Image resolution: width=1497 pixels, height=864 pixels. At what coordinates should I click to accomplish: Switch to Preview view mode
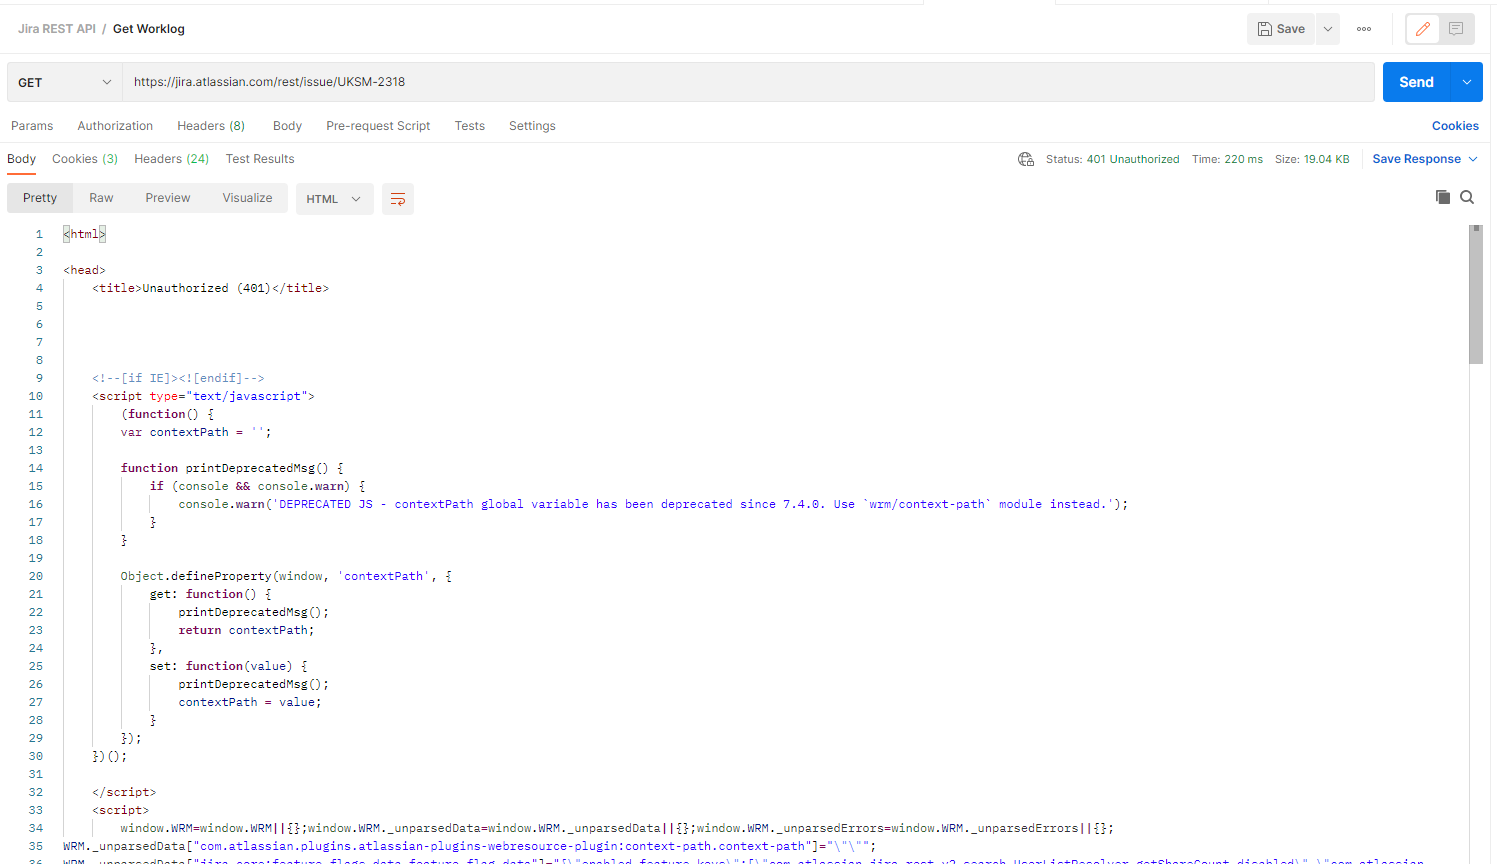point(168,198)
